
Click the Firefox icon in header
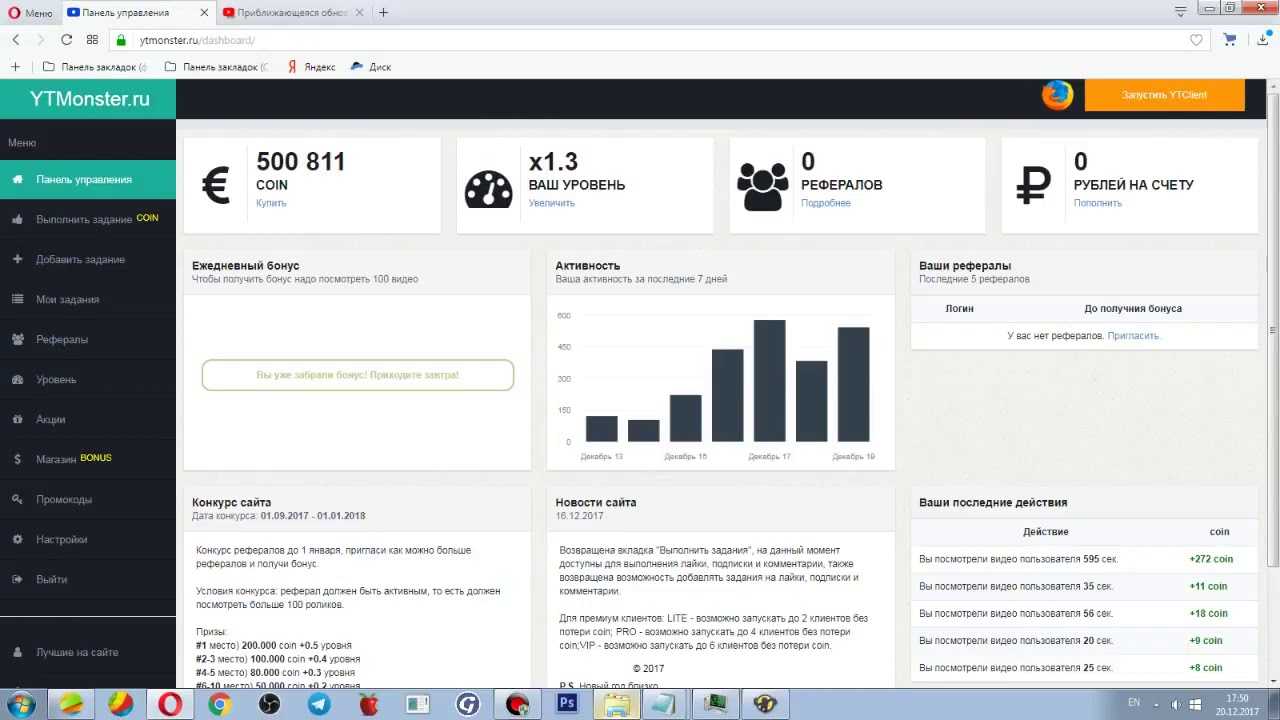click(x=1057, y=95)
